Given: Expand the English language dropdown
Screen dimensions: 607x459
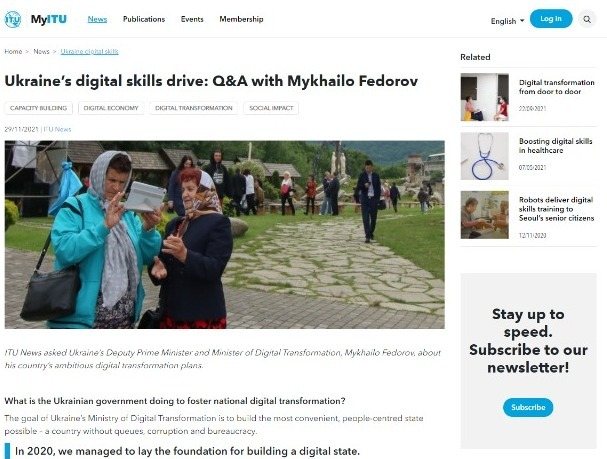Looking at the screenshot, I should pos(507,21).
